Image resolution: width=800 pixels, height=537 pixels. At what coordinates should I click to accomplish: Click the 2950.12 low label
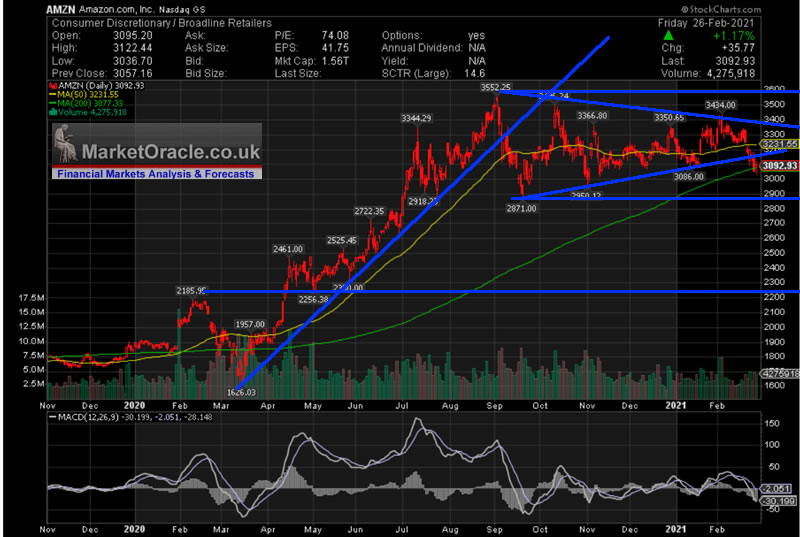click(x=587, y=196)
